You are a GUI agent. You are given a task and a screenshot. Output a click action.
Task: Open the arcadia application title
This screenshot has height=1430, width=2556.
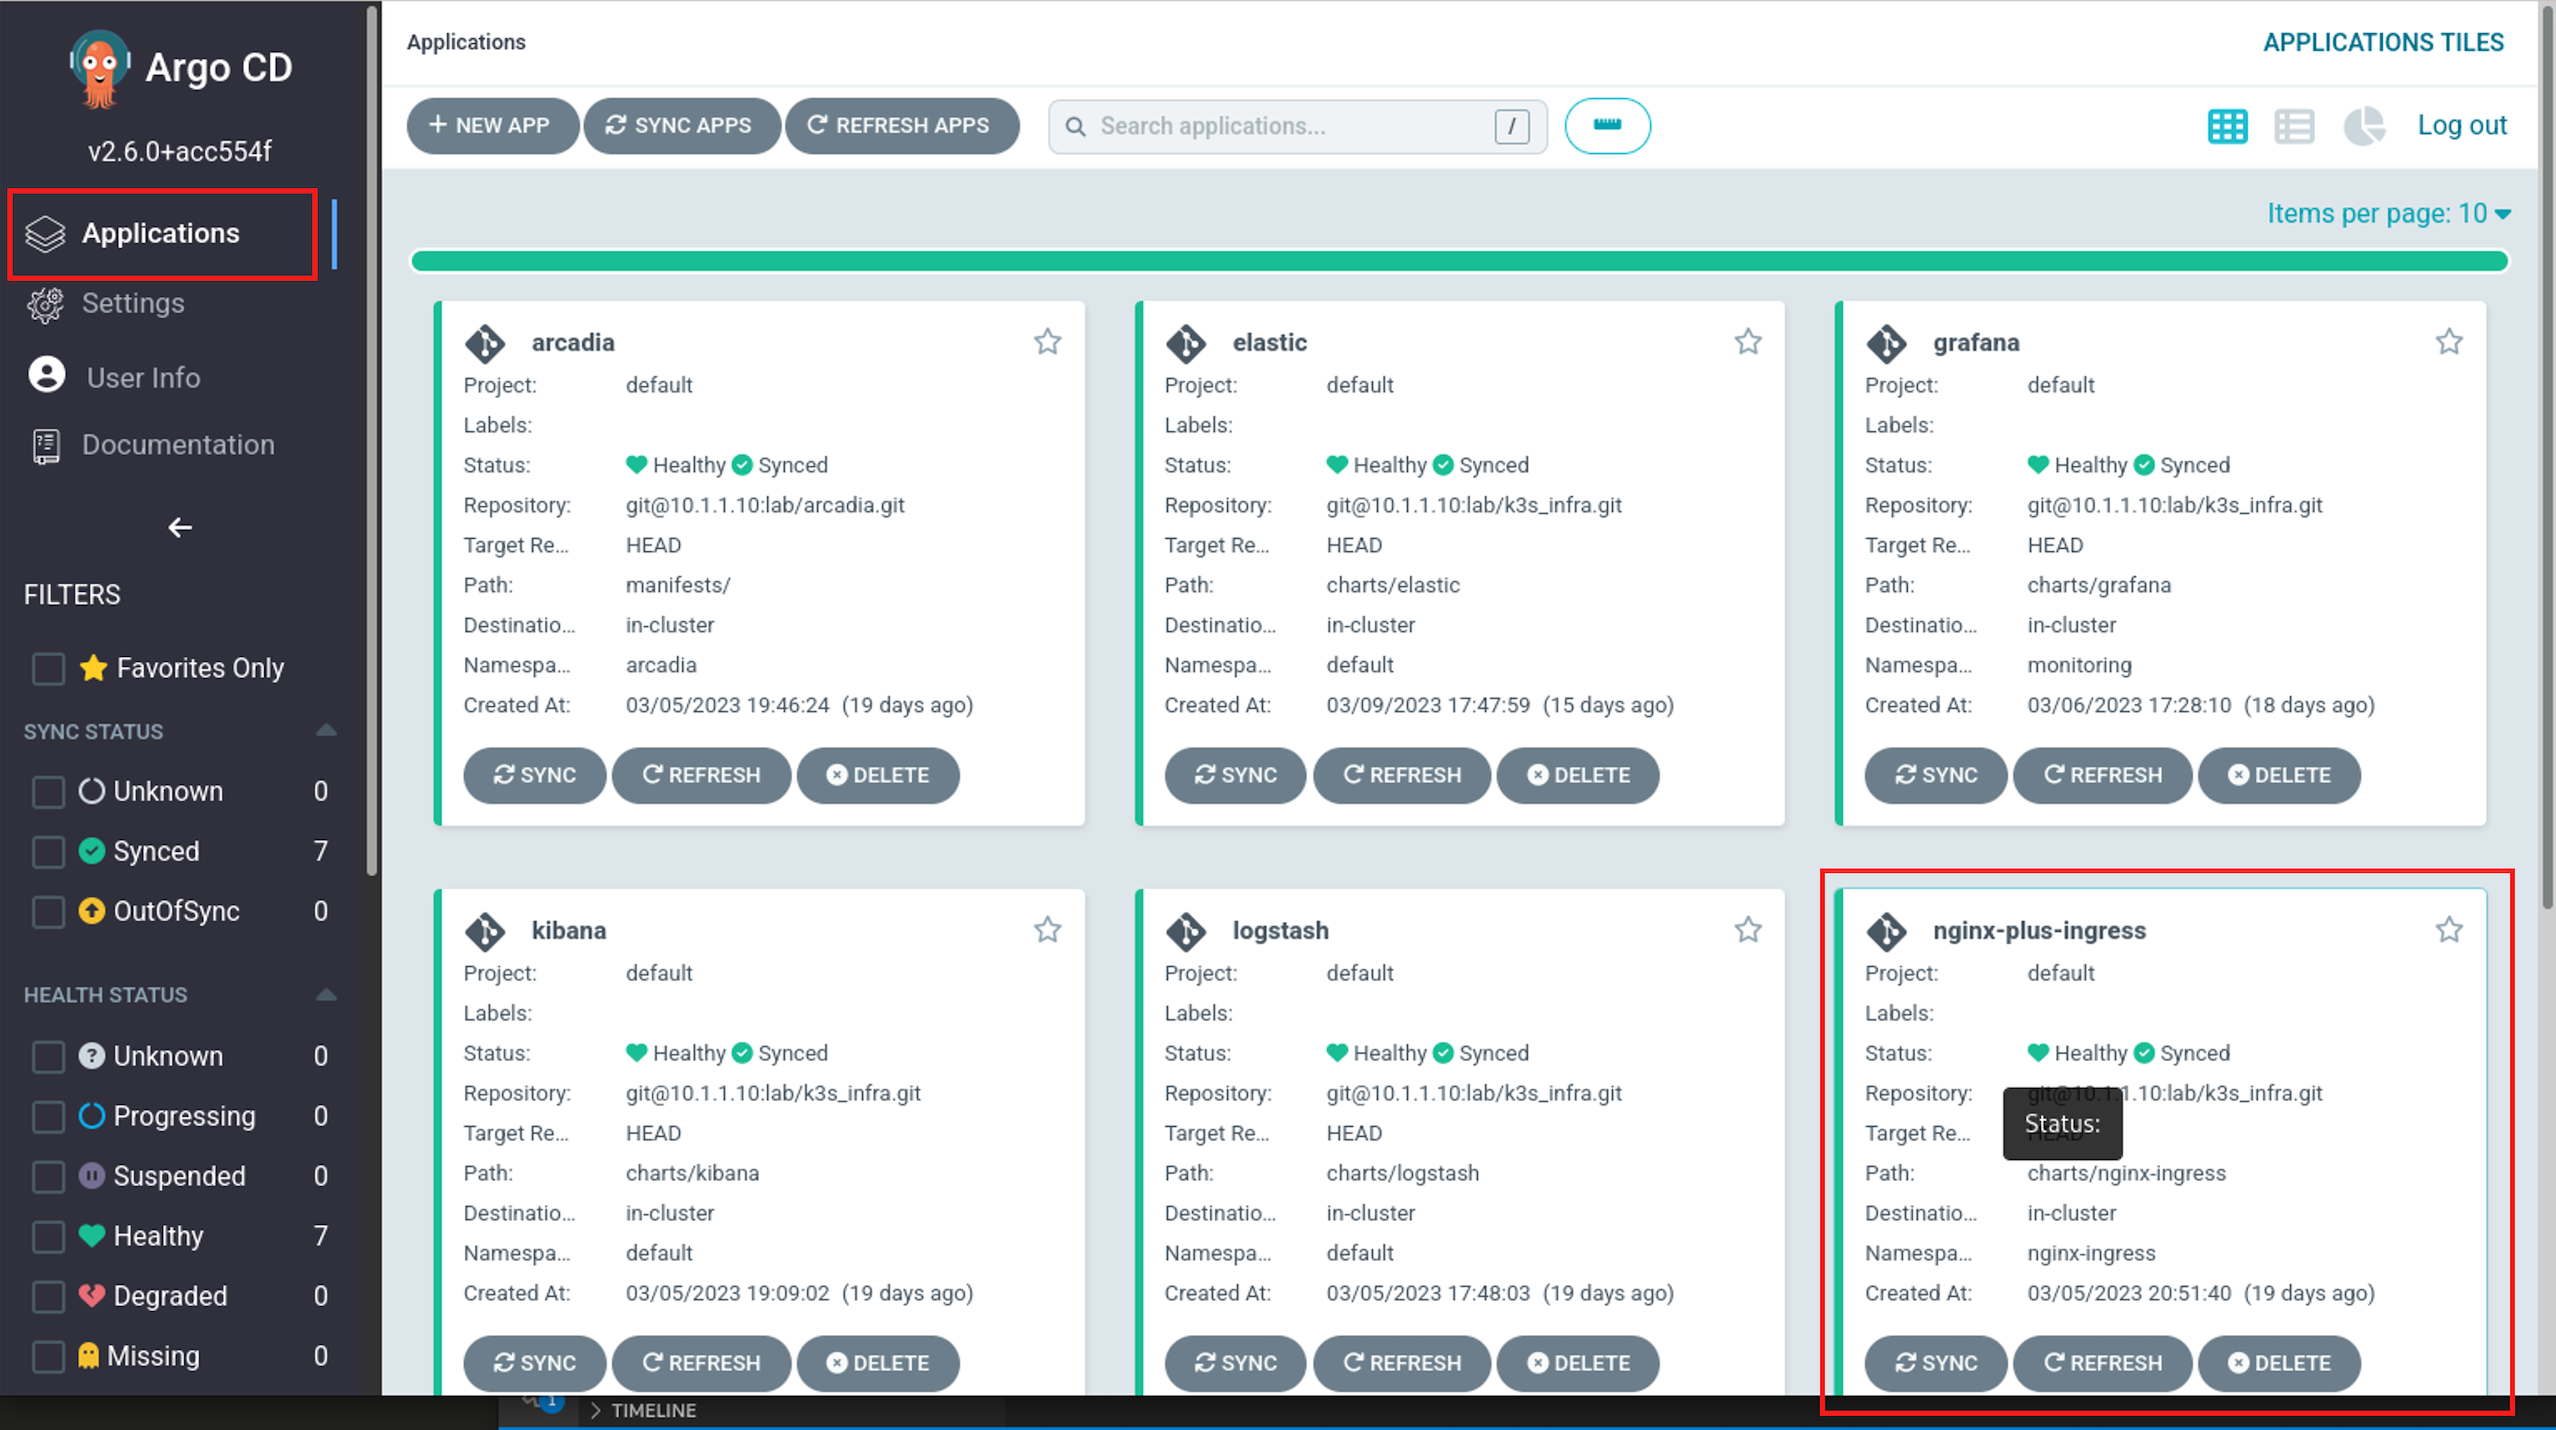(572, 342)
